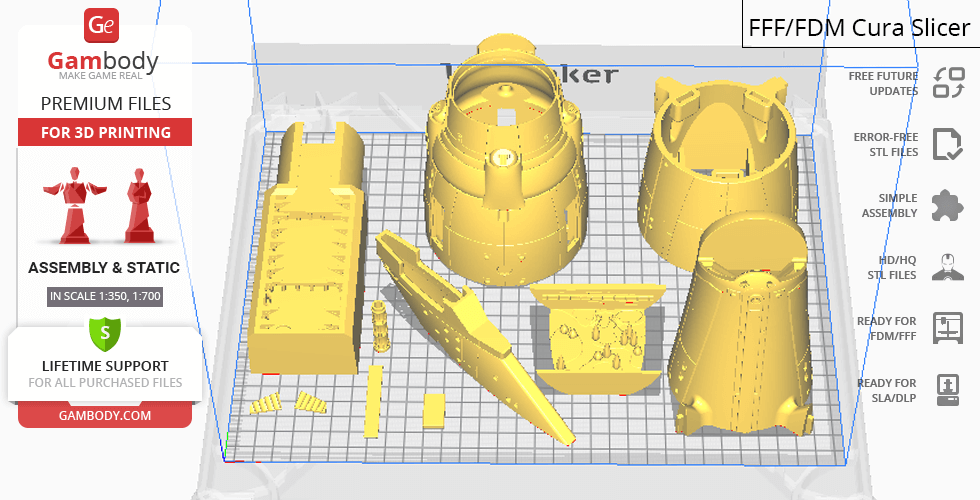Select the FFF/FDM Cura Slicer label
Viewport: 980px width, 500px height.
coord(860,27)
